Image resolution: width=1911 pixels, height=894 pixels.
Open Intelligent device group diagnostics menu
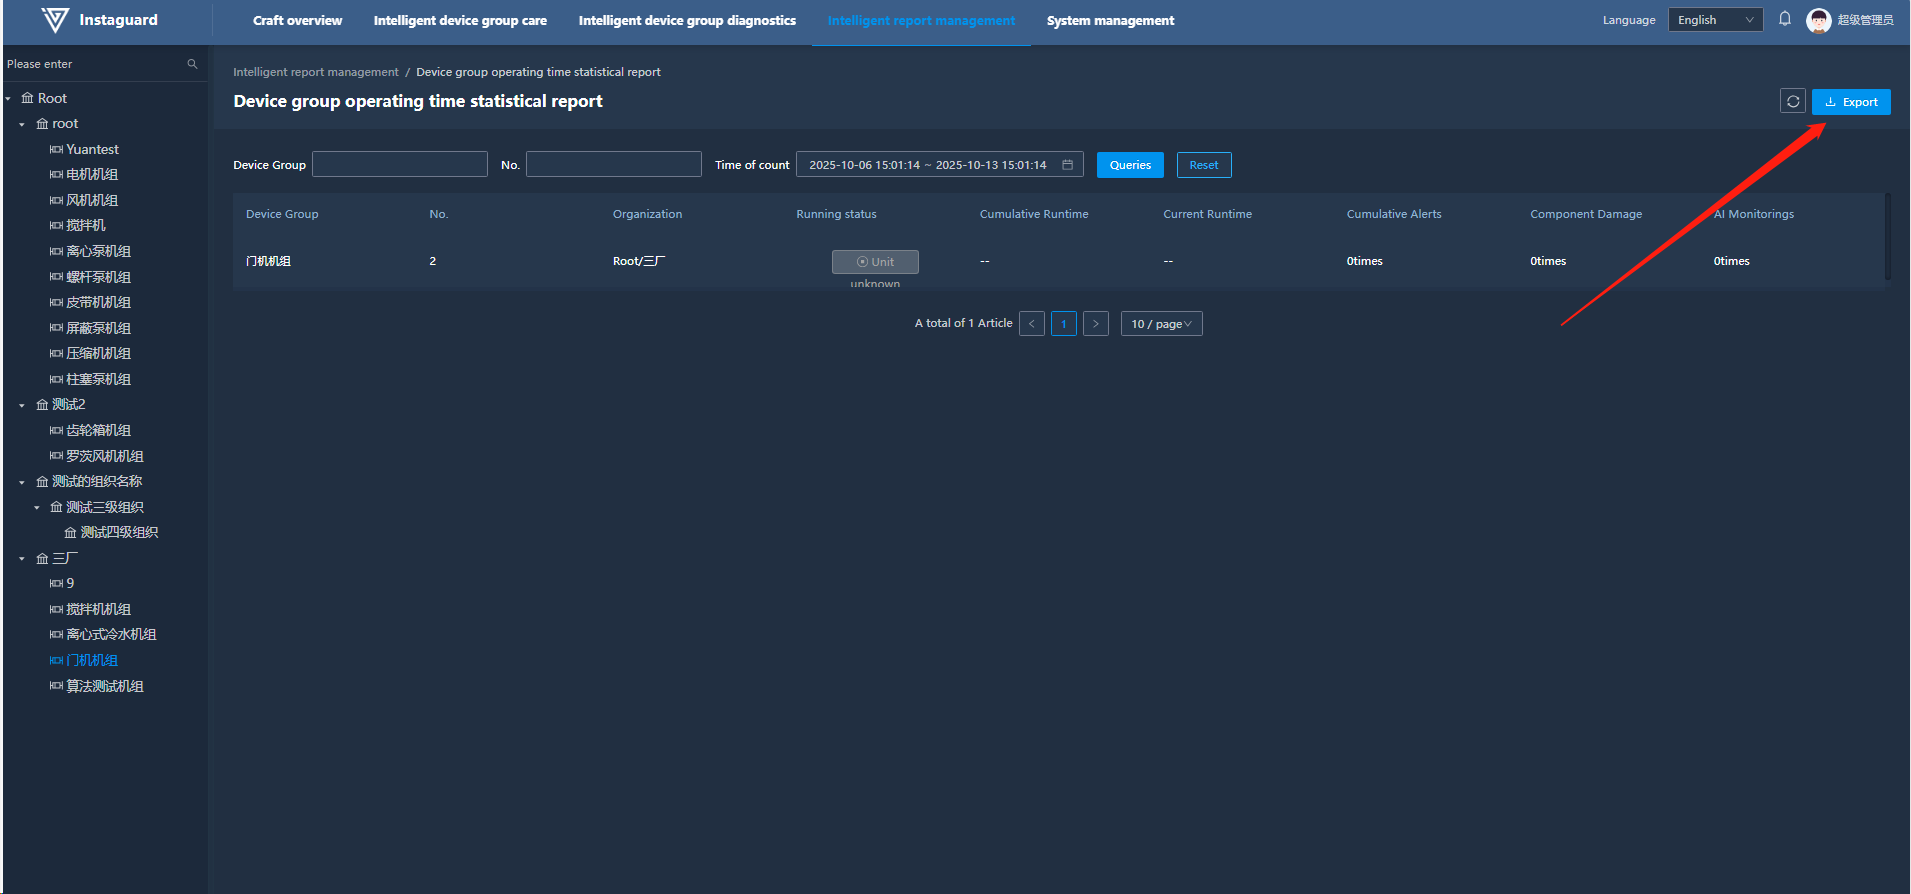tap(687, 20)
